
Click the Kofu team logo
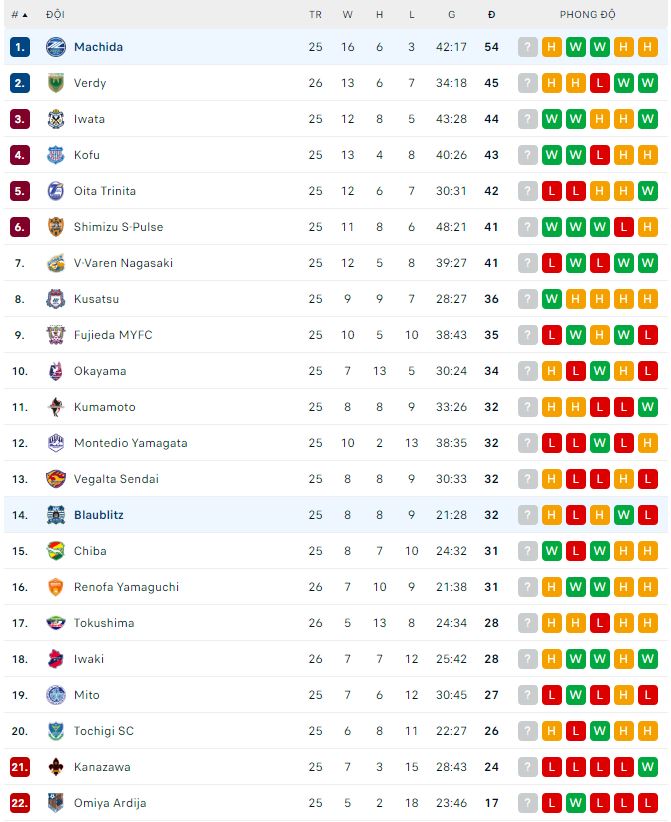point(56,155)
